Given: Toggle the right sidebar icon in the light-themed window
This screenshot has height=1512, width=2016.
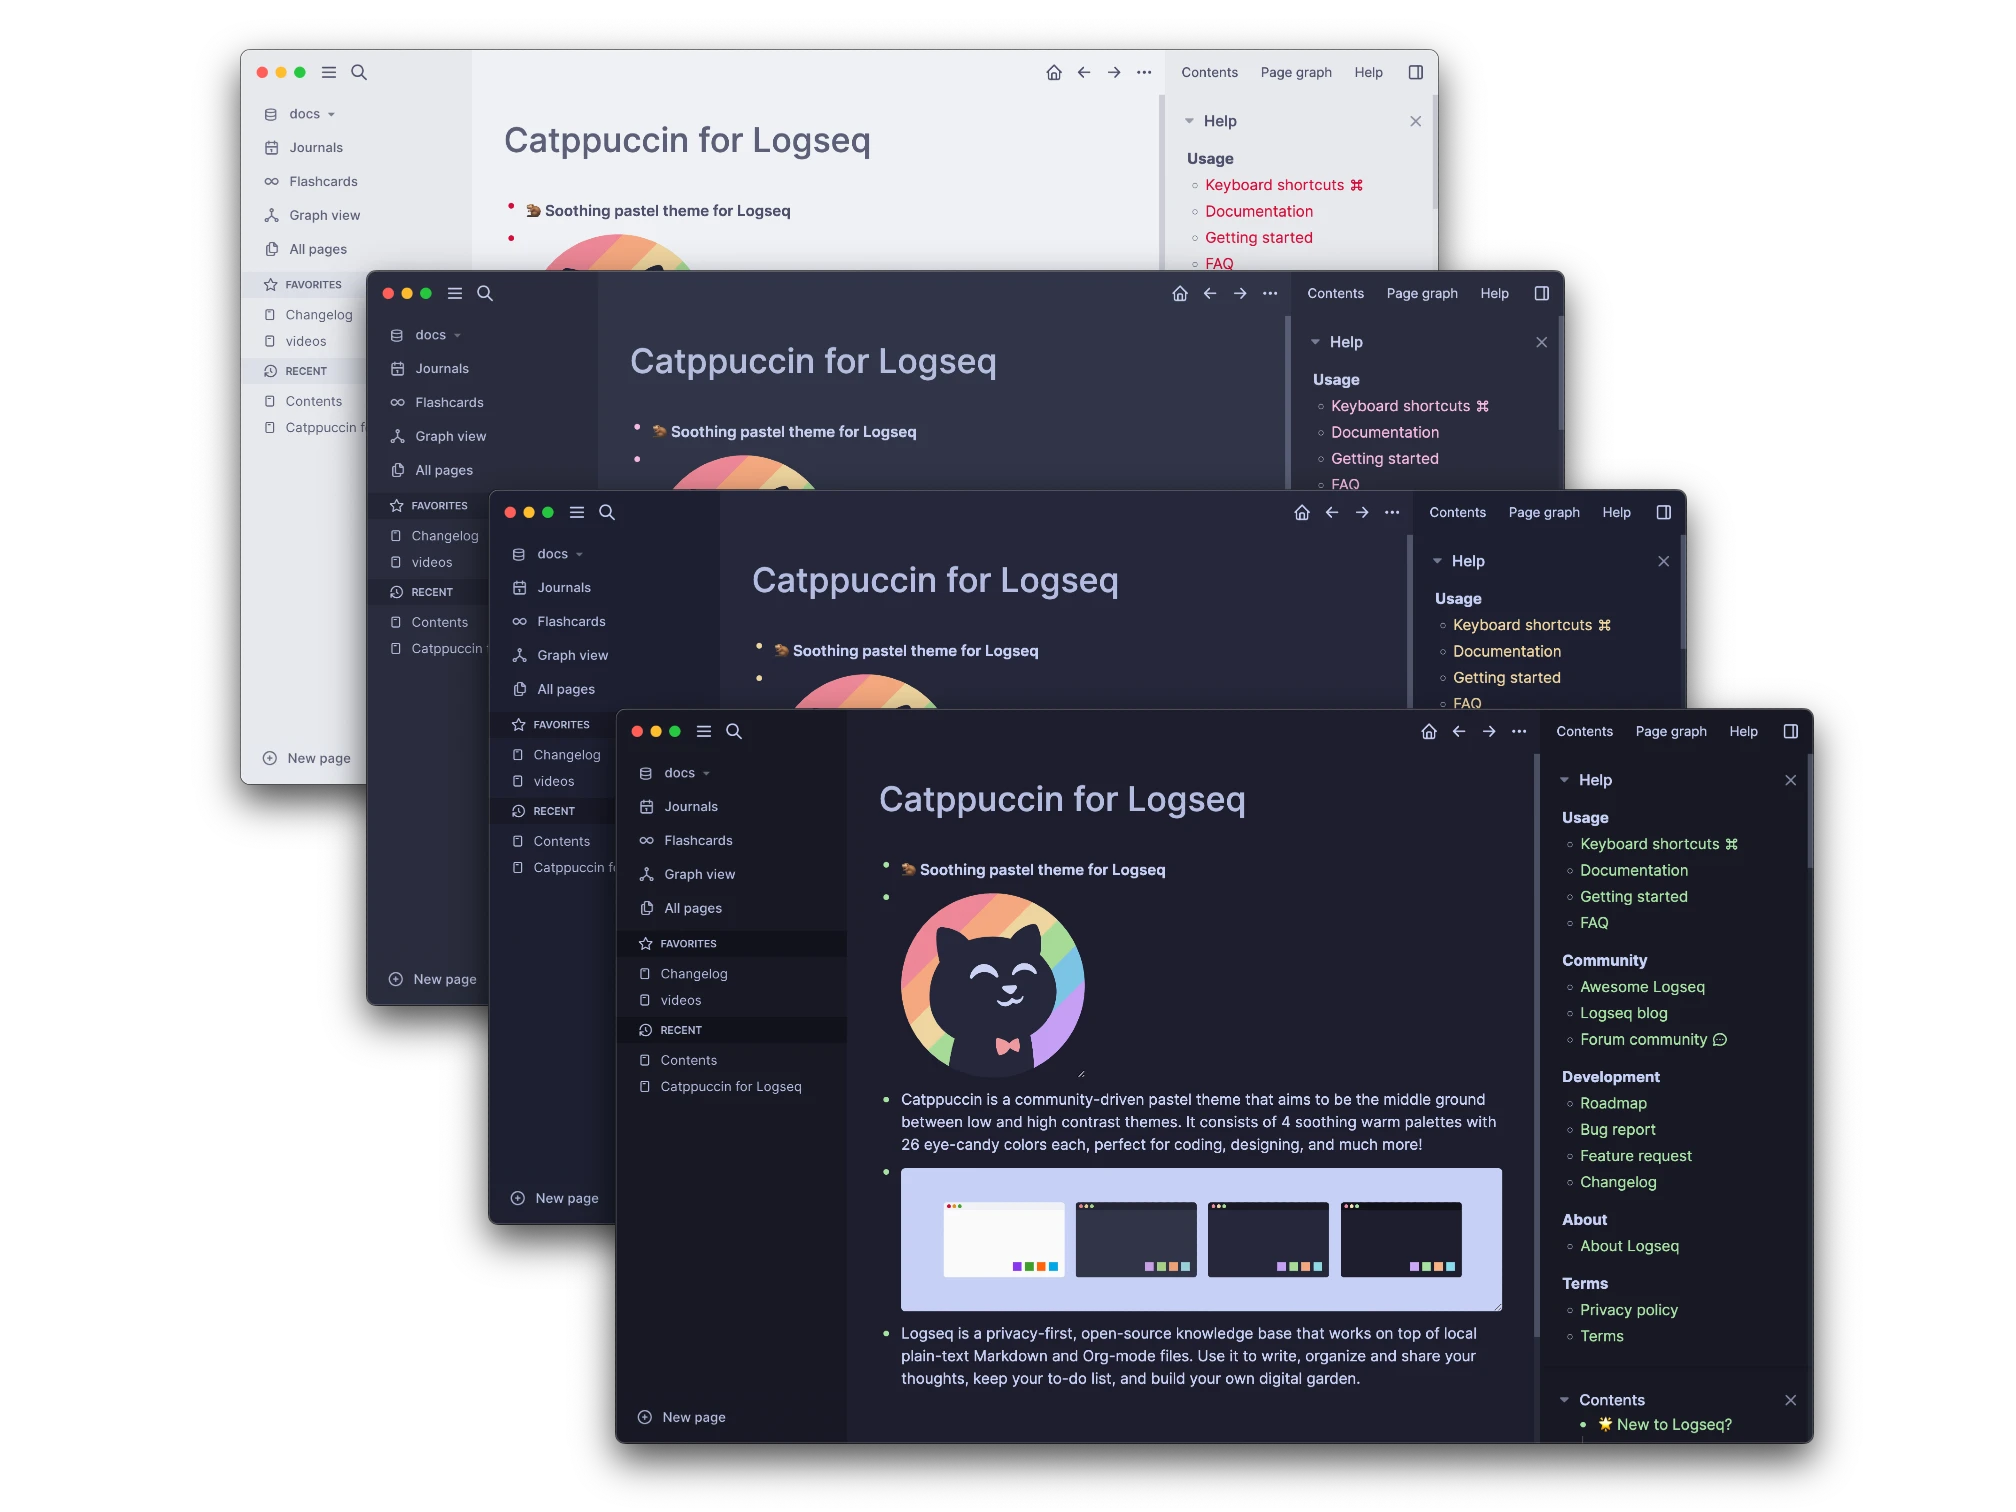Looking at the screenshot, I should click(1416, 72).
